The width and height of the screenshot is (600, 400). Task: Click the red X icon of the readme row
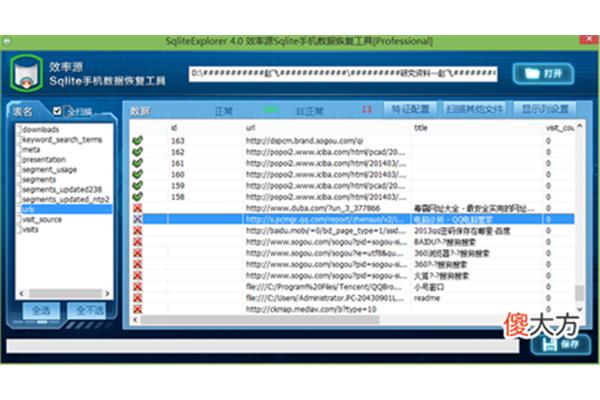137,298
